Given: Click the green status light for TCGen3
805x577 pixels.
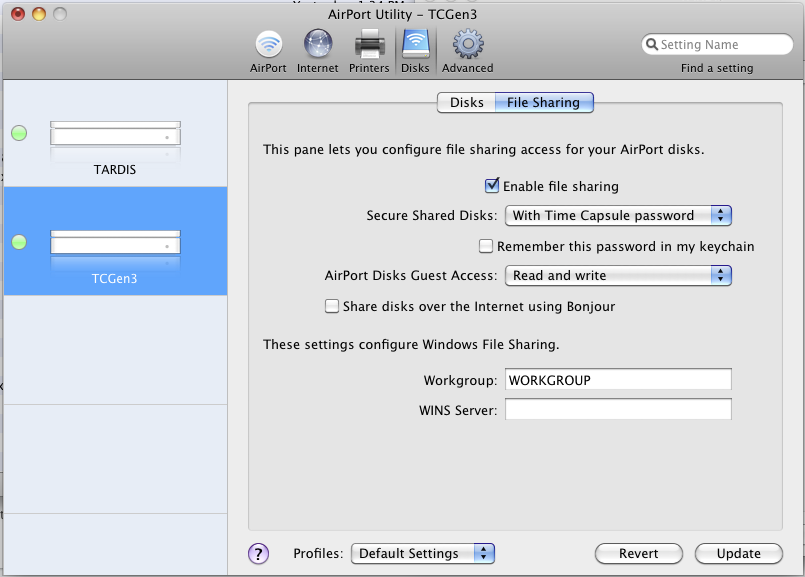Looking at the screenshot, I should pos(19,242).
